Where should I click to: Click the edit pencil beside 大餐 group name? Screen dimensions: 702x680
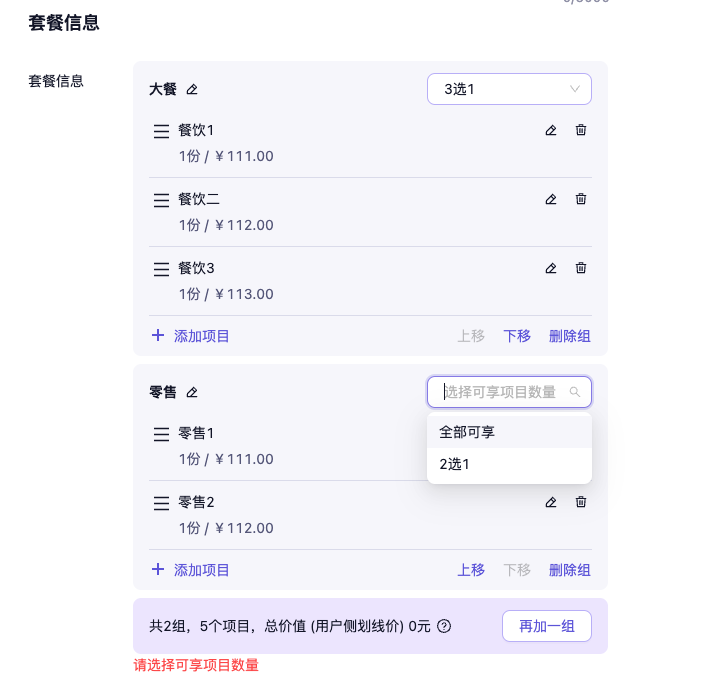click(x=192, y=90)
